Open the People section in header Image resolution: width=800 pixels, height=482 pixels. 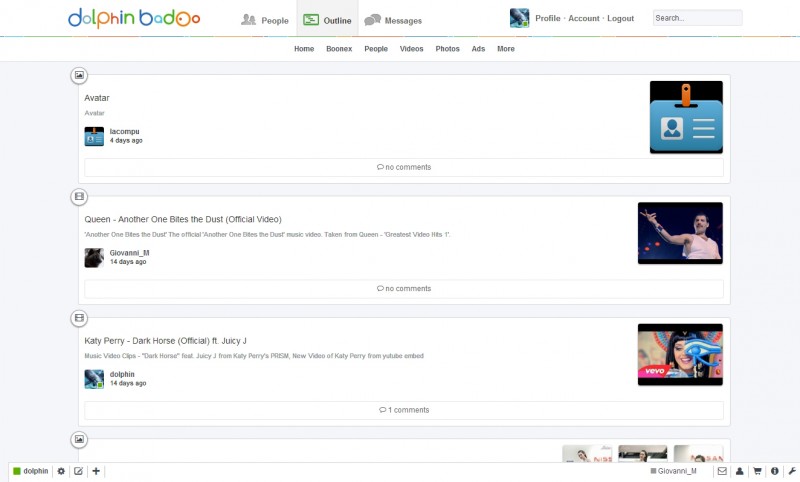265,20
